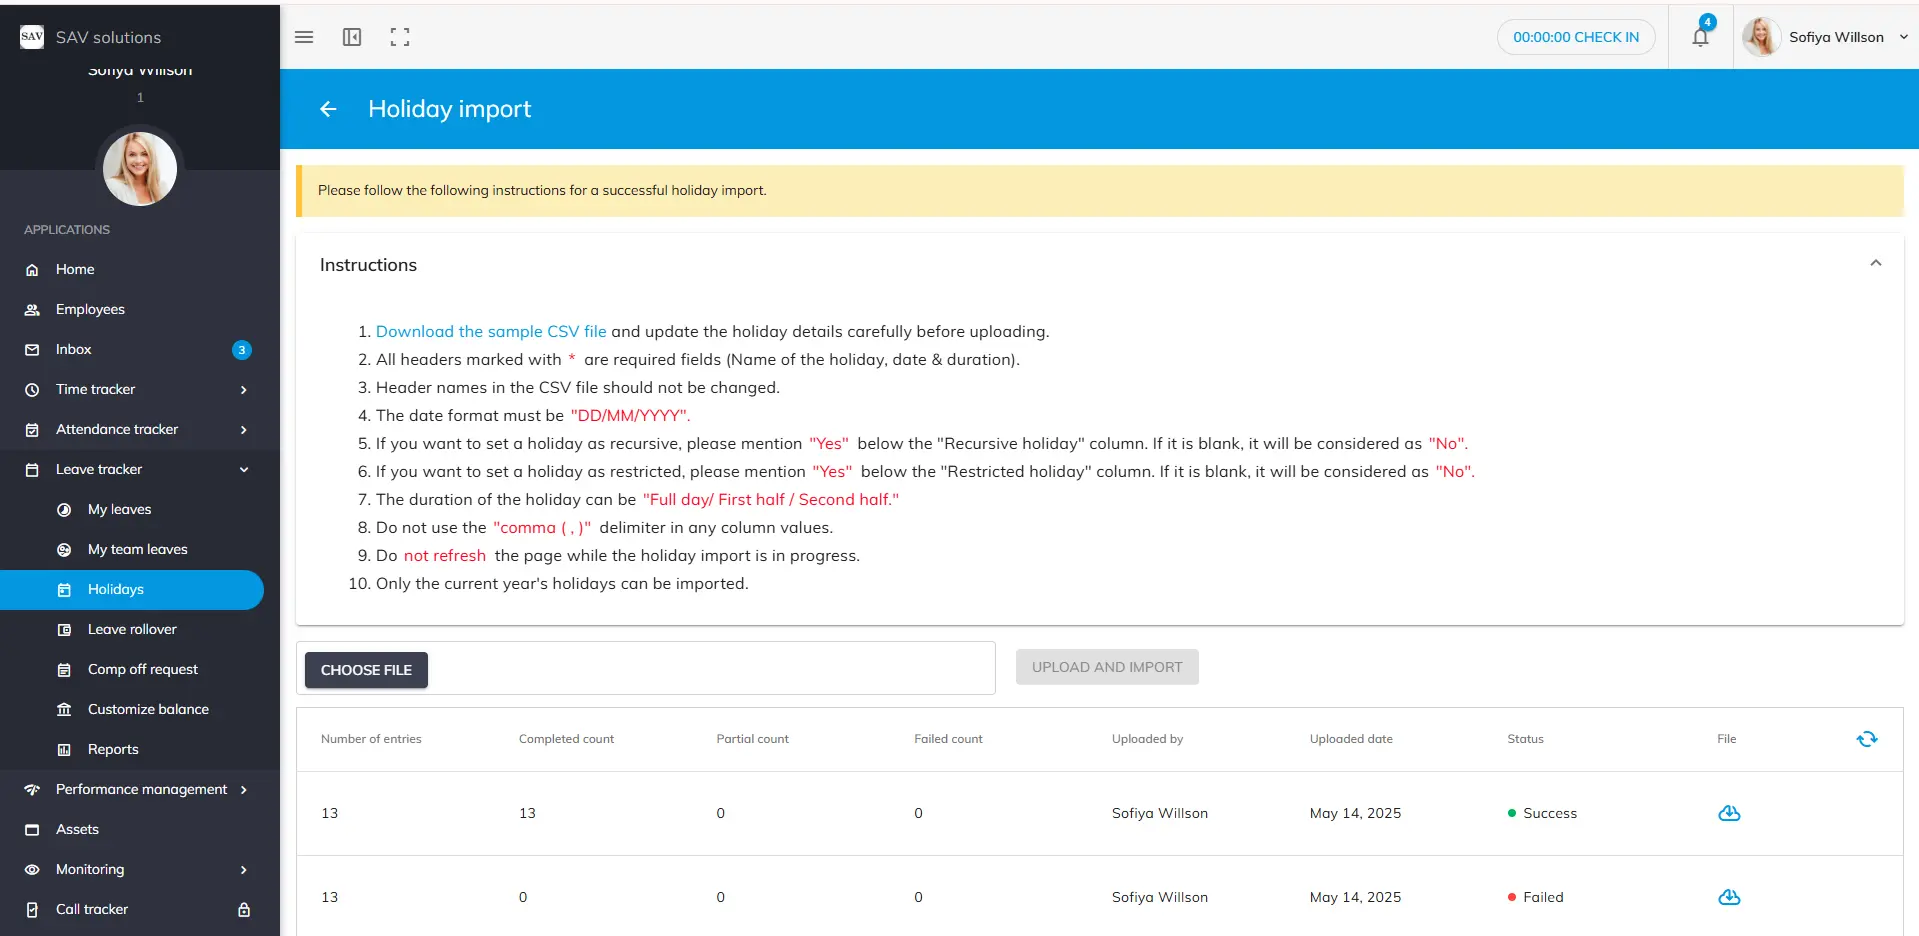Expand the Time tracker submenu
Screen dimensions: 1919x936
[244, 390]
